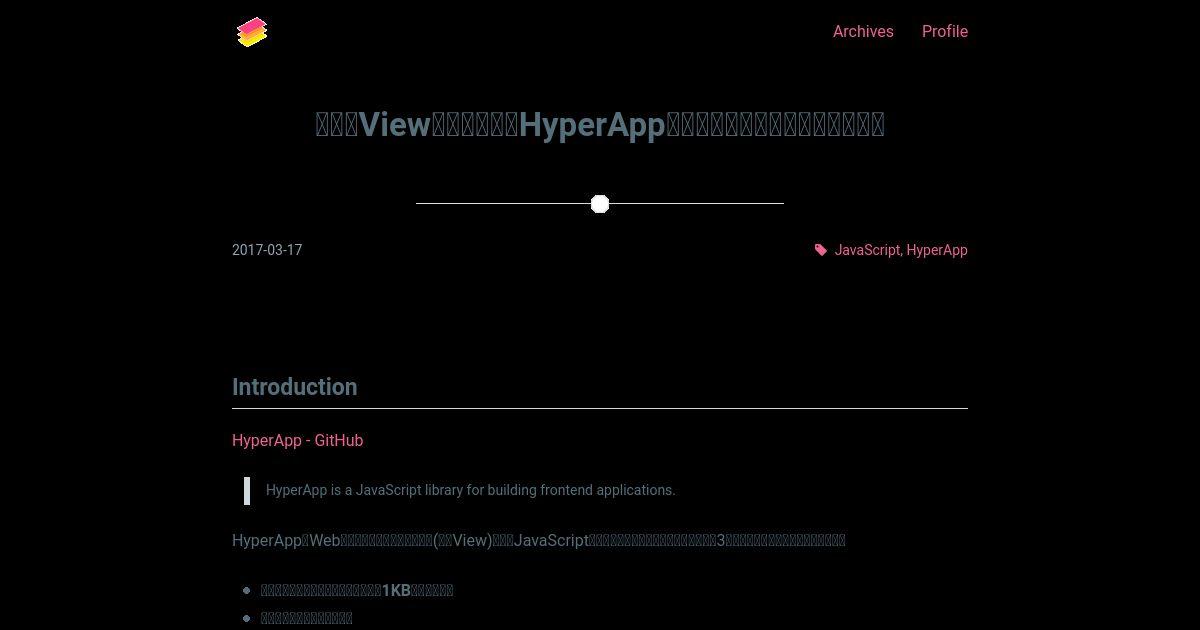Click the list item mentioning 1KB
The image size is (1200, 630).
(x=357, y=590)
